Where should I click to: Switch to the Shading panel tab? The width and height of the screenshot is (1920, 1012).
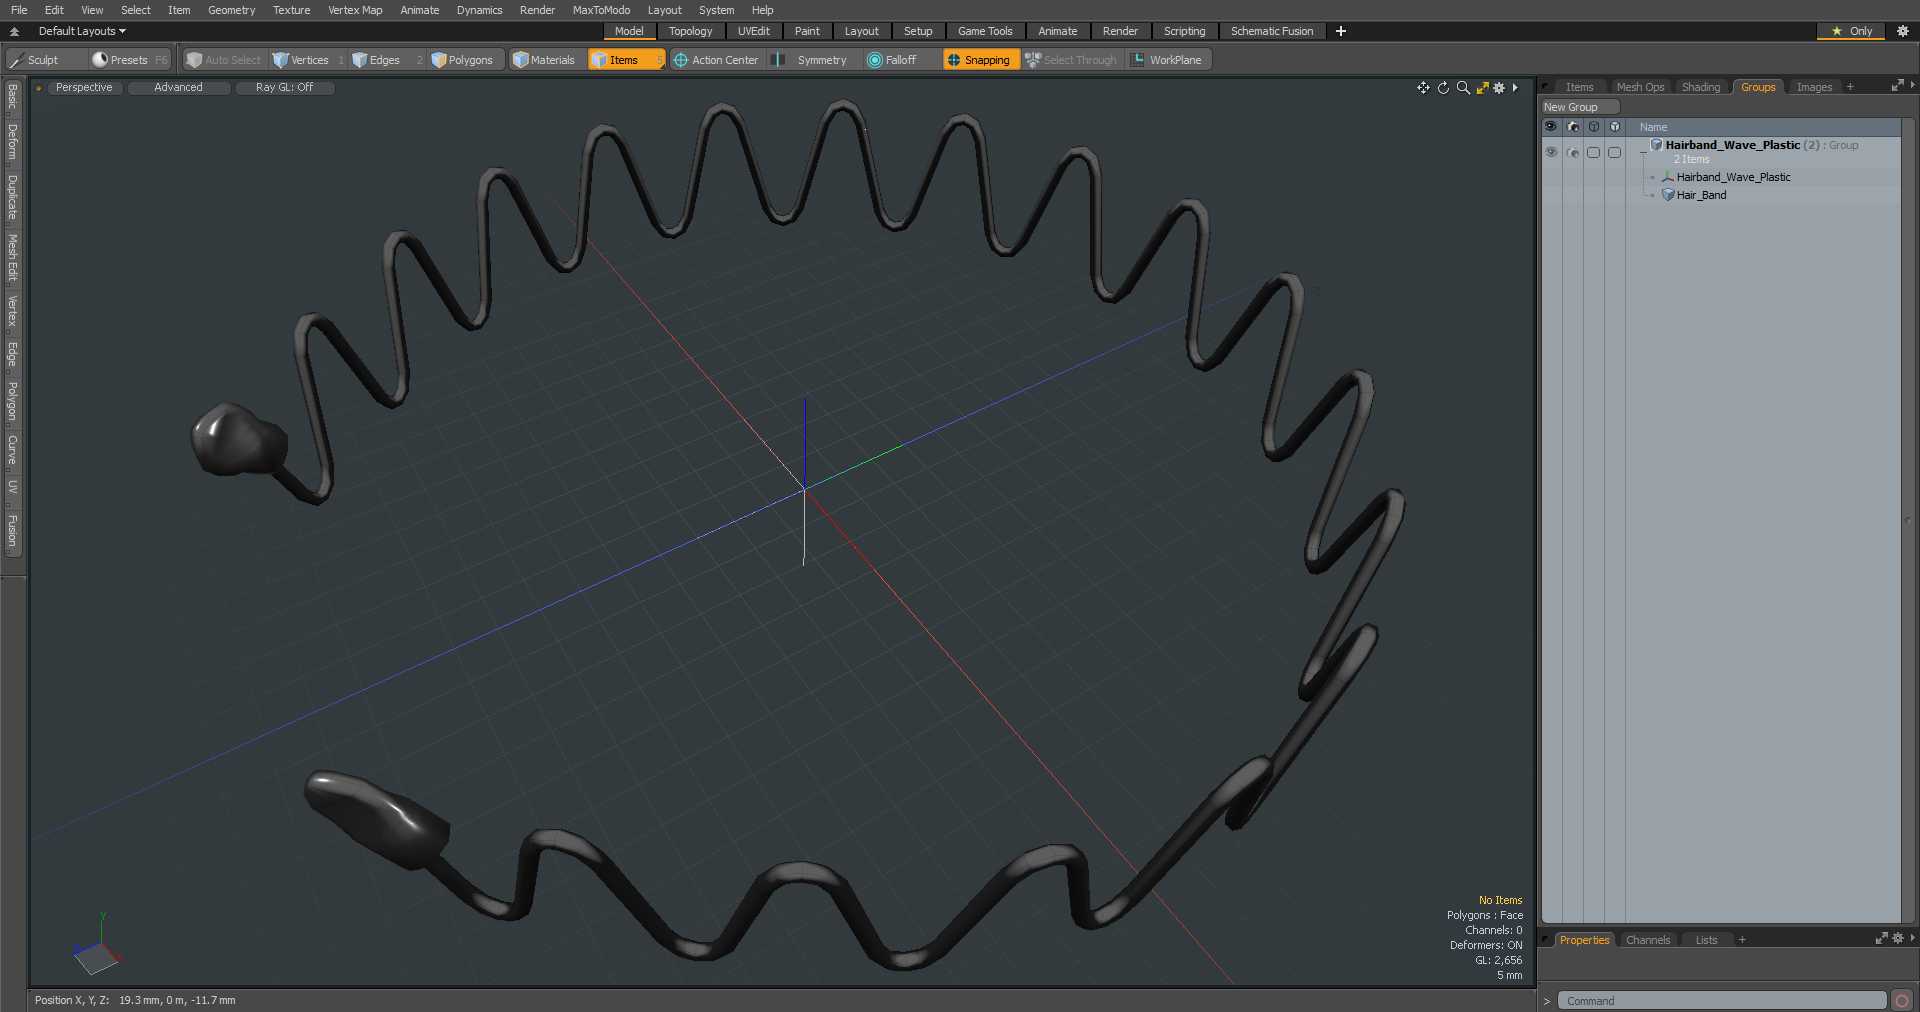(1700, 87)
